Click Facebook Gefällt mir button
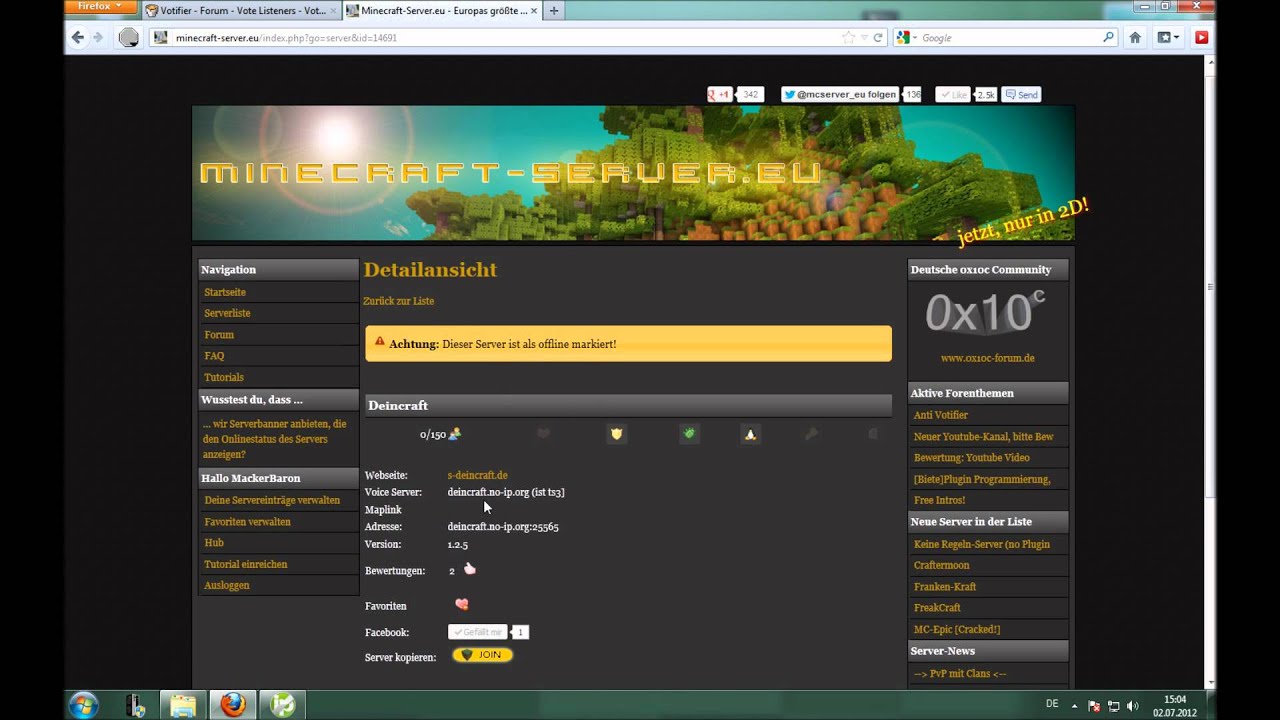The image size is (1280, 720). (x=478, y=632)
